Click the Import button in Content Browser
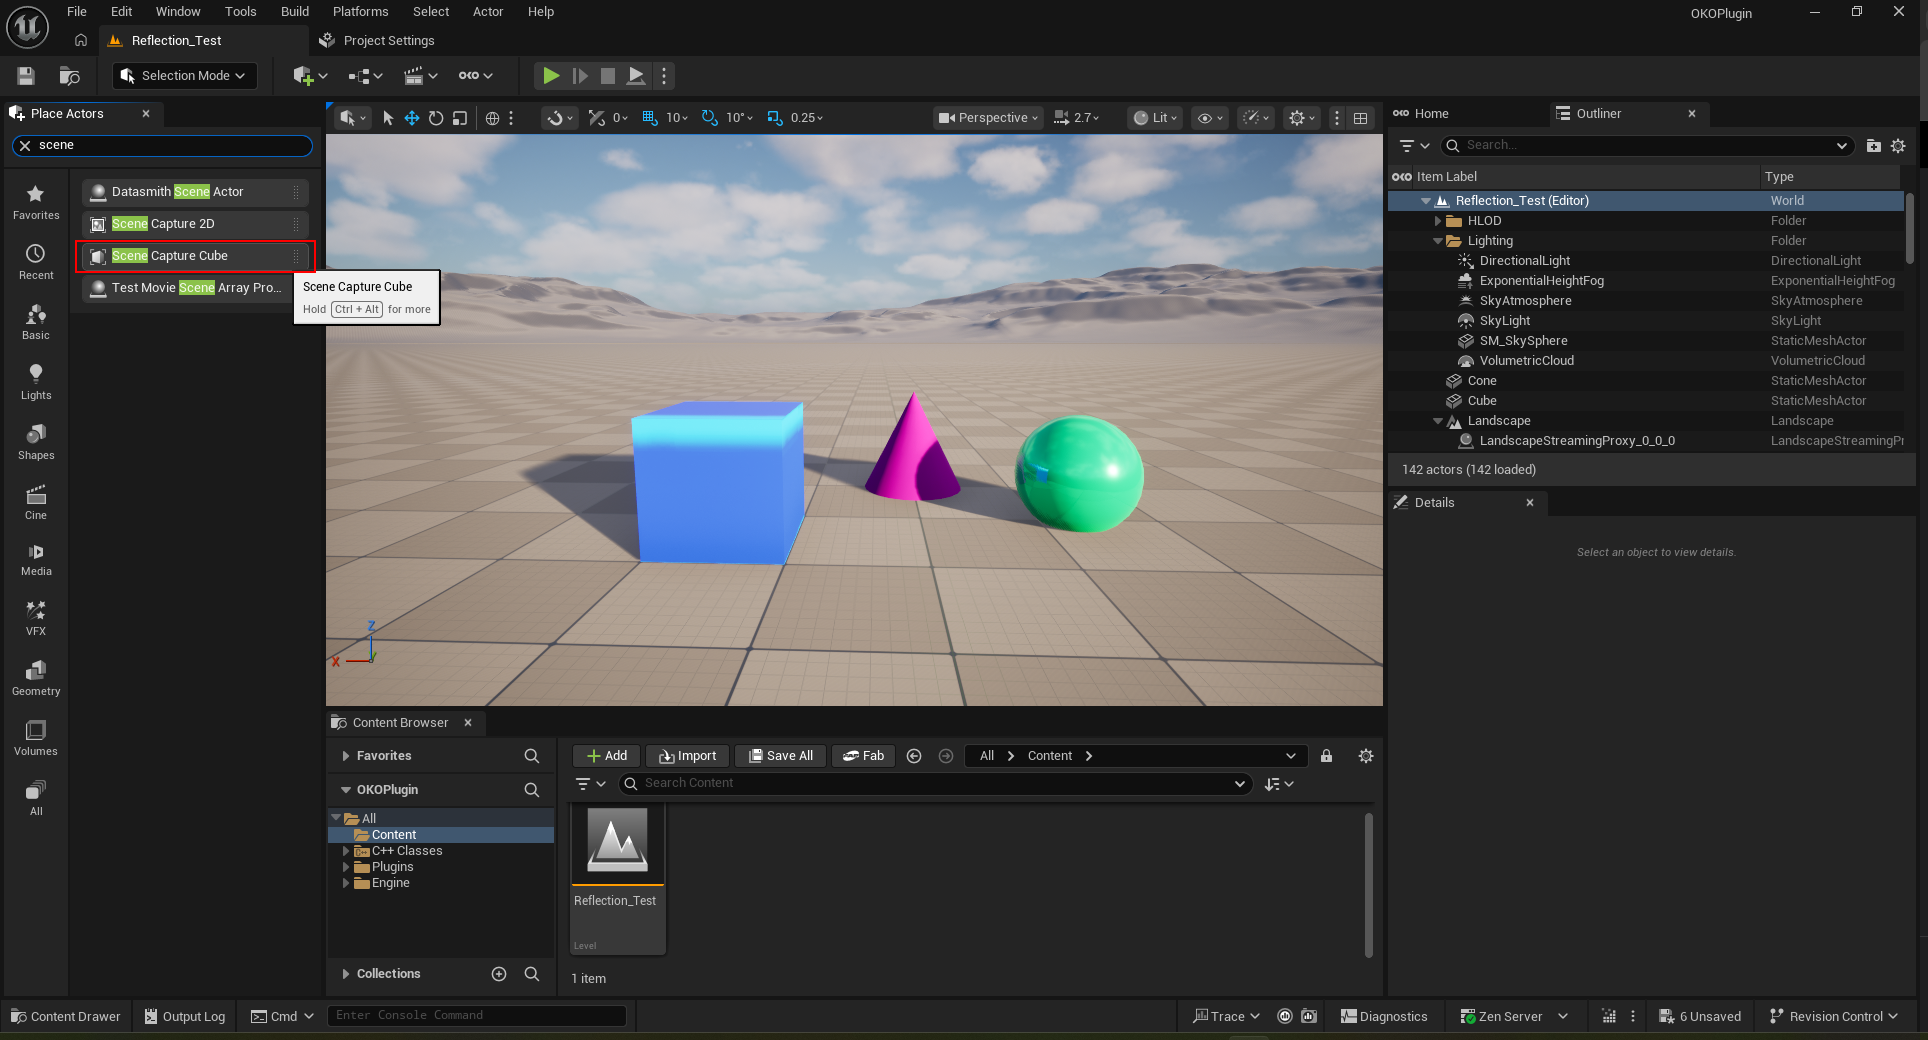The width and height of the screenshot is (1928, 1040). pyautogui.click(x=687, y=756)
